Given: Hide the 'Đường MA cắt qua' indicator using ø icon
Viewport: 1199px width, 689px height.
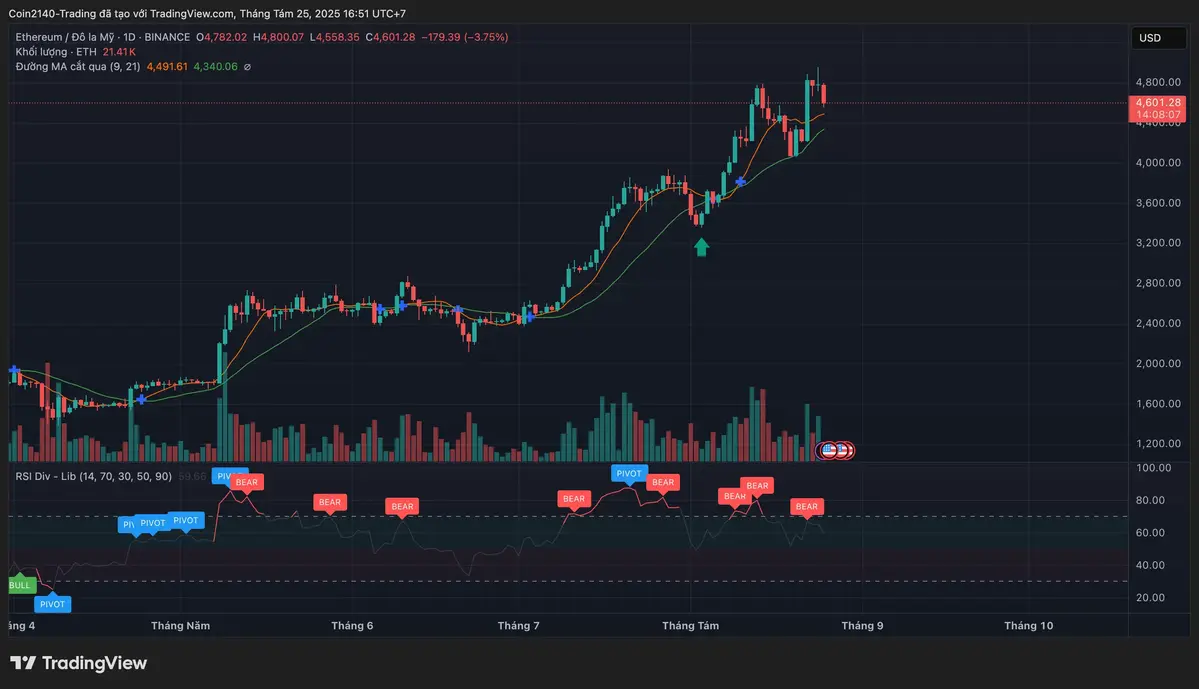Looking at the screenshot, I should click(247, 66).
